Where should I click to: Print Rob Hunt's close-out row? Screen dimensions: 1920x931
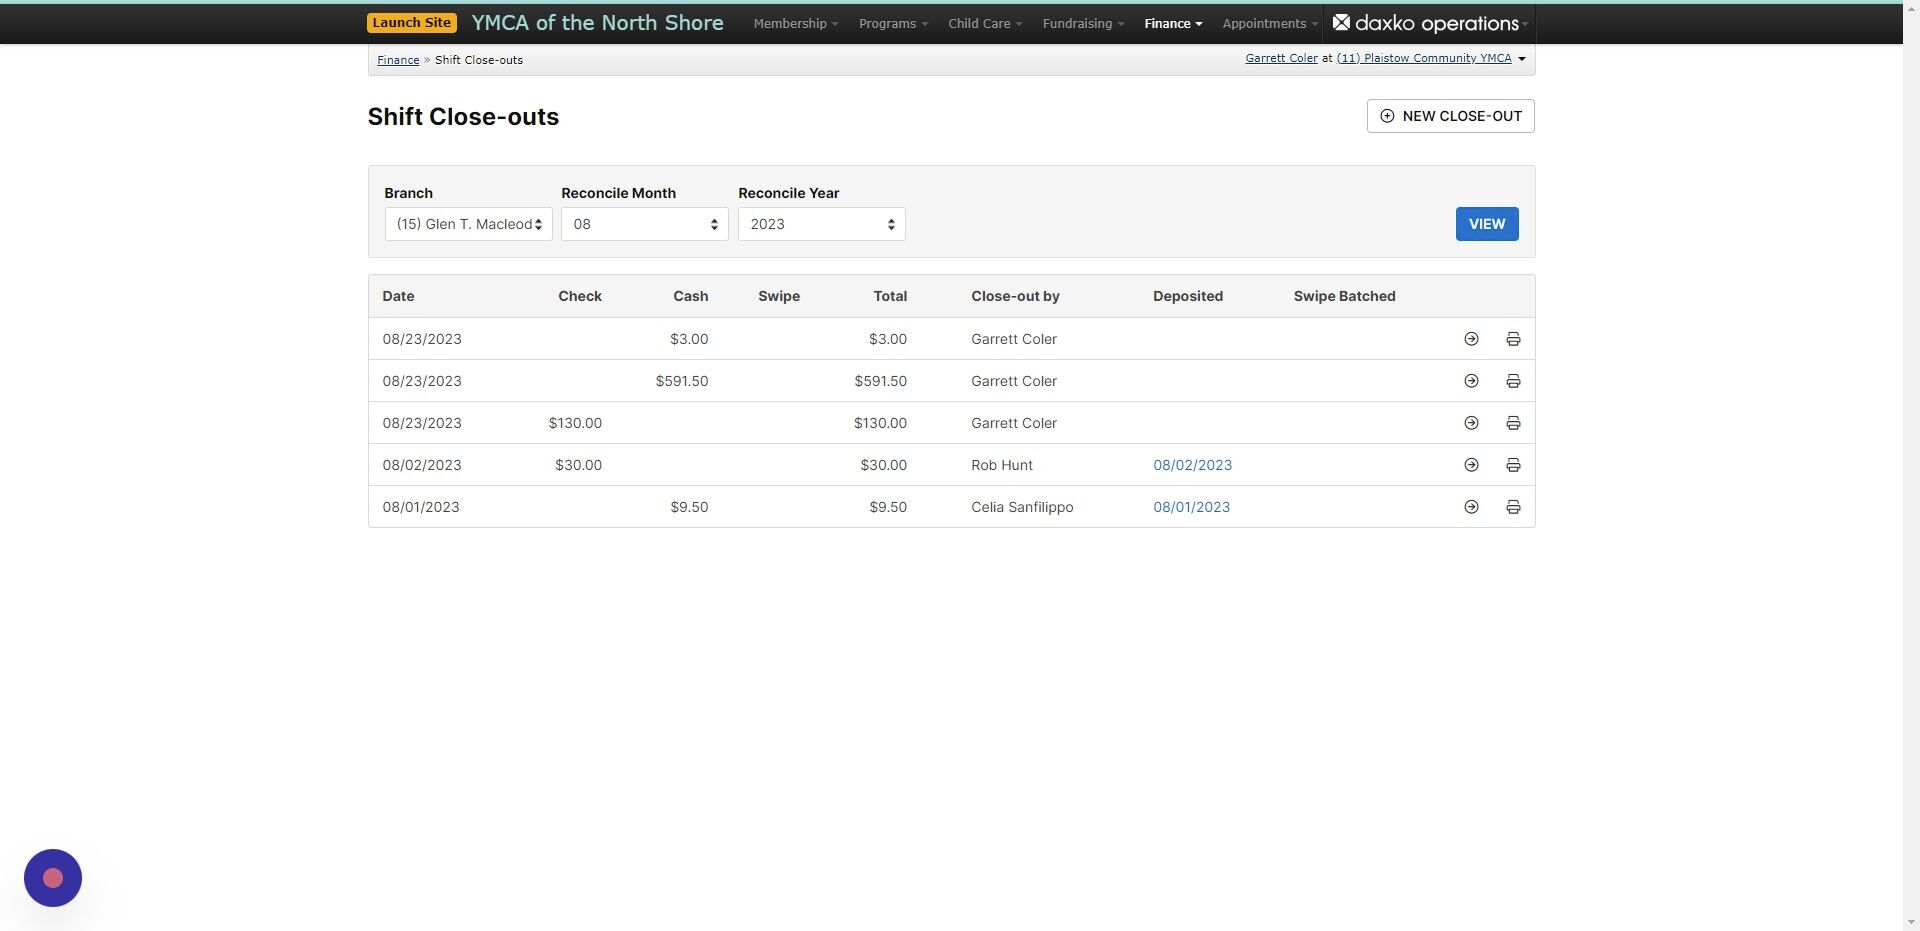tap(1513, 465)
